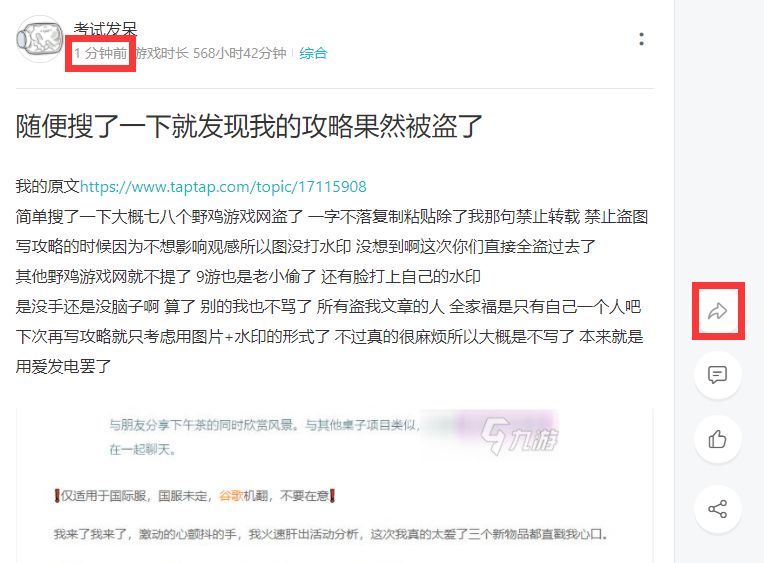The image size is (764, 563).
Task: Like the post with the thumbs-up icon
Action: [x=717, y=439]
